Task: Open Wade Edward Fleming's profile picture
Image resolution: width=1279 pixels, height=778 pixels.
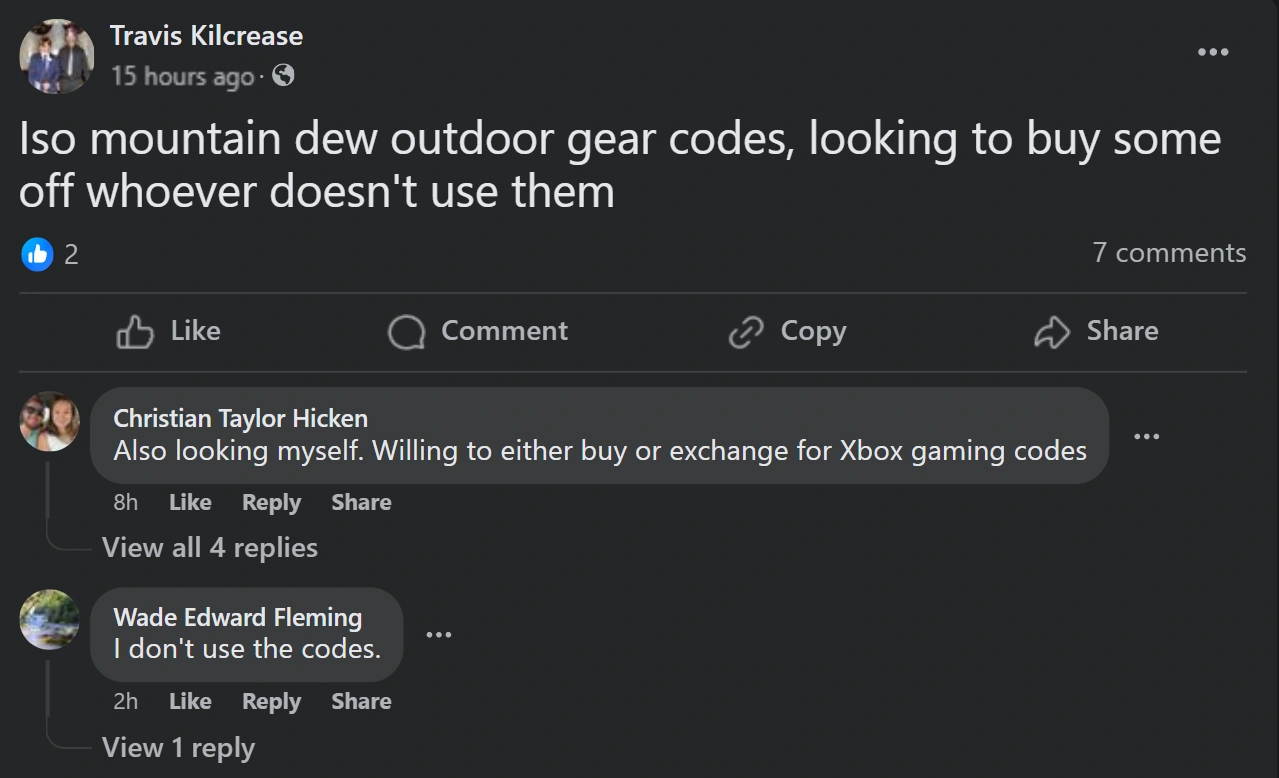Action: pyautogui.click(x=49, y=620)
